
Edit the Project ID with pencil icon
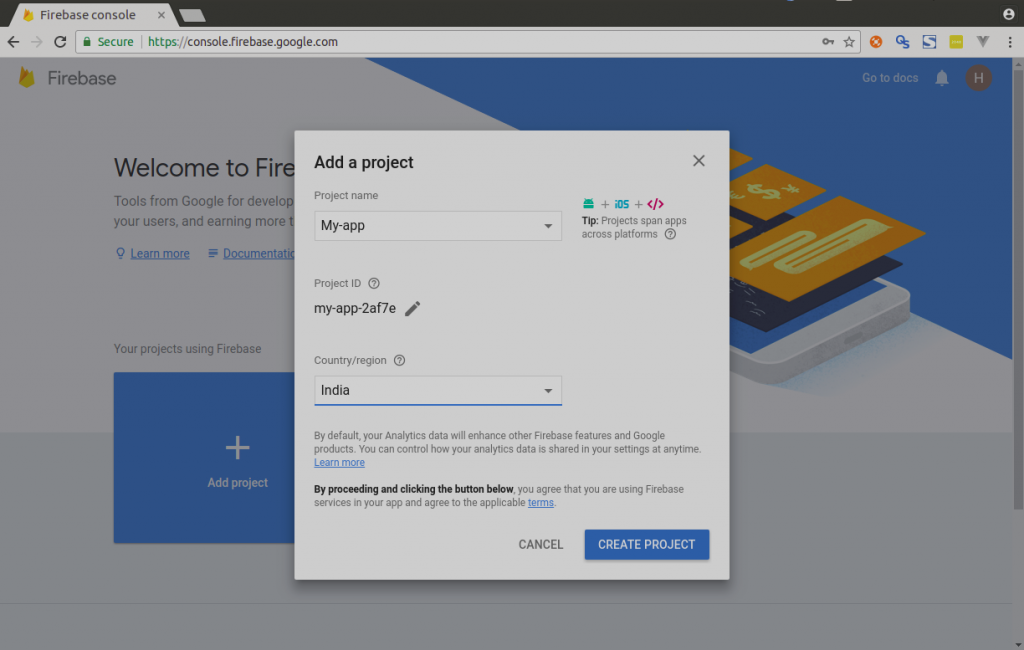click(412, 308)
